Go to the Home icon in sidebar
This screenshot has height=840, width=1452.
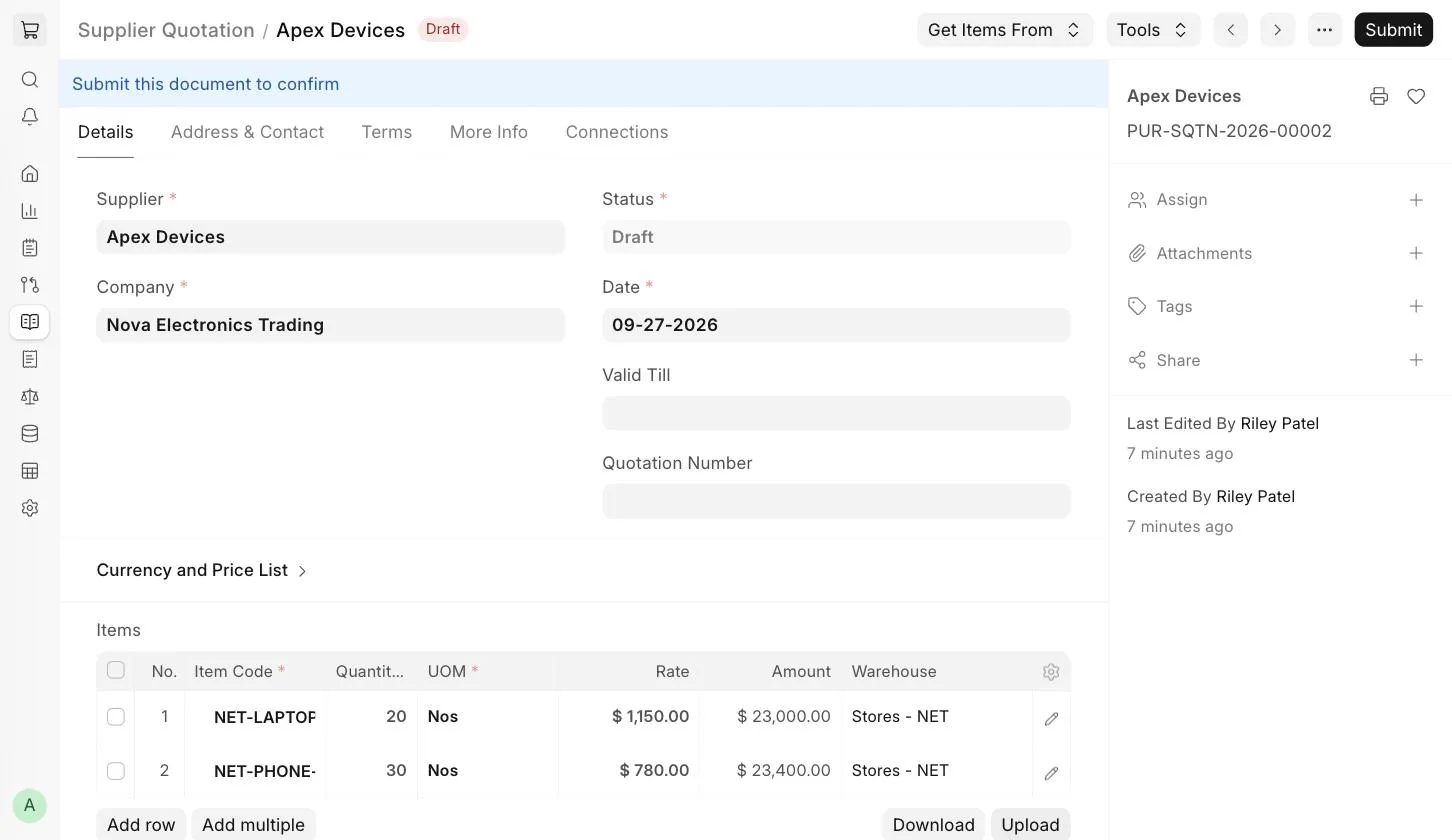pos(30,174)
